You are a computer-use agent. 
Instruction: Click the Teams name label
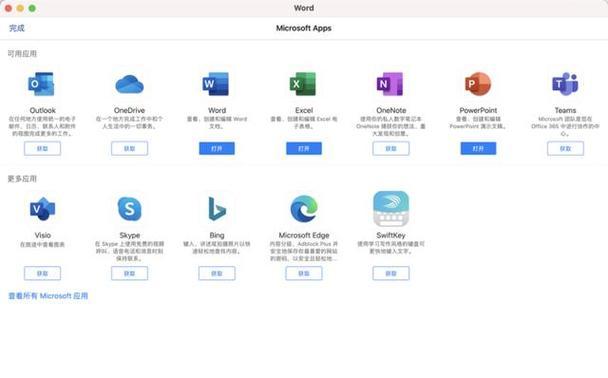coord(565,110)
